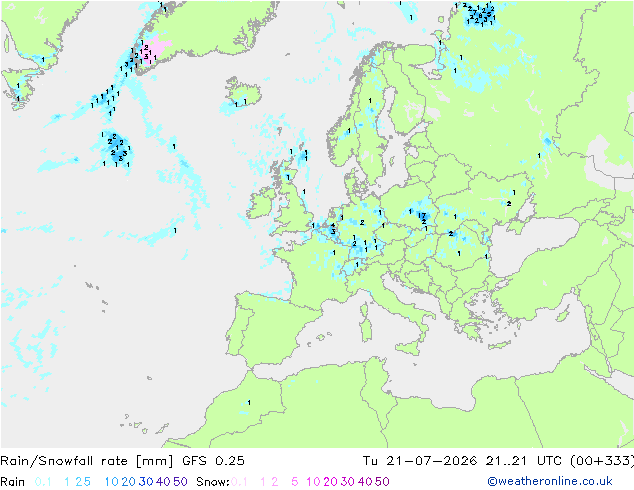Click the 'Snow:' legend label
The height and width of the screenshot is (490, 634).
click(x=213, y=482)
